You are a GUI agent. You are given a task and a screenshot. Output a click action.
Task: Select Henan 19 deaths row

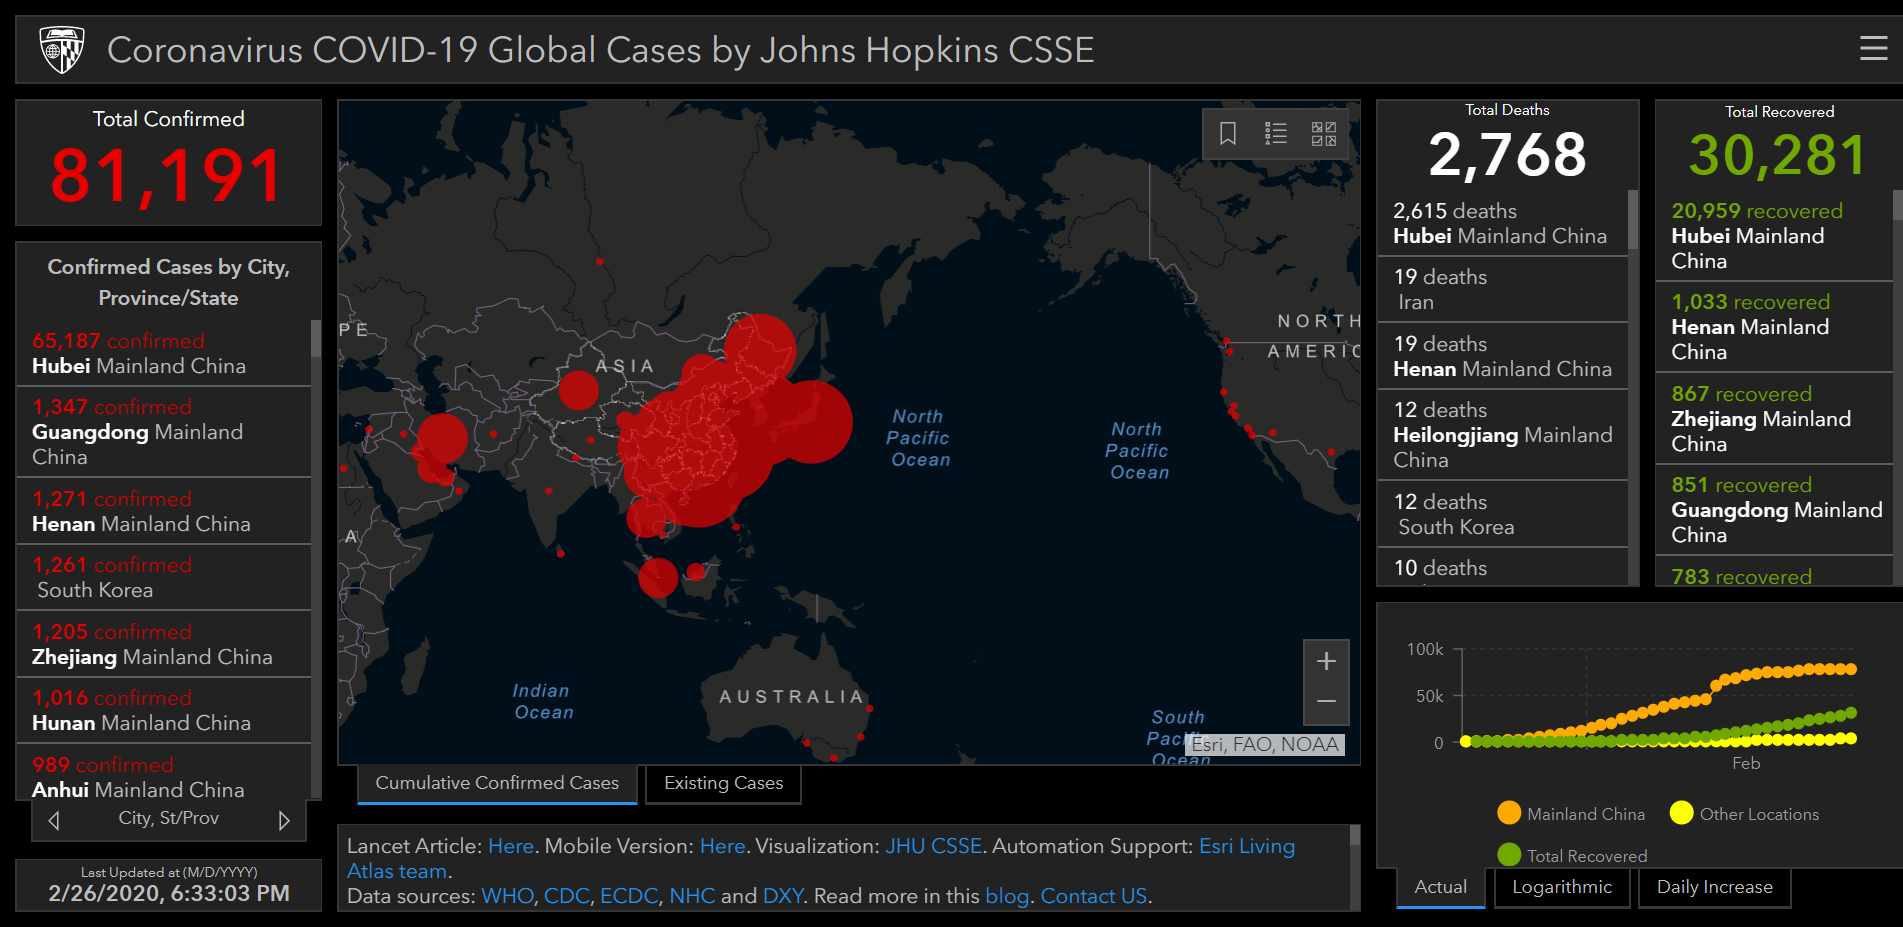[1502, 356]
